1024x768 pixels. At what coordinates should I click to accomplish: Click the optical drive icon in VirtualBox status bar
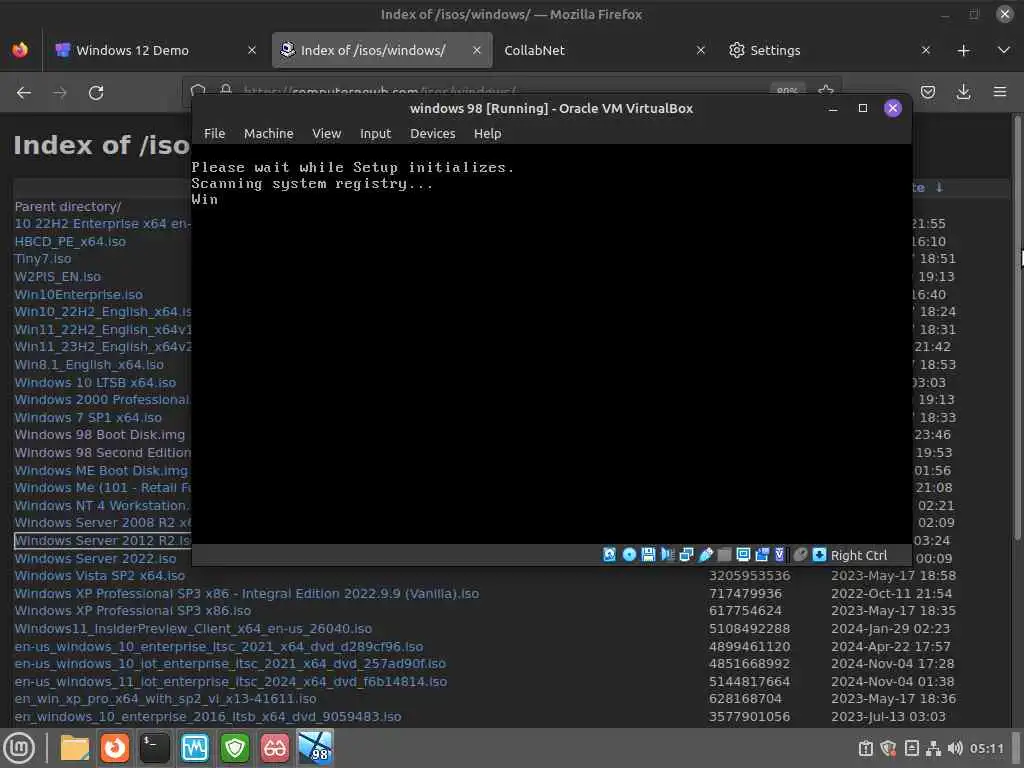629,554
